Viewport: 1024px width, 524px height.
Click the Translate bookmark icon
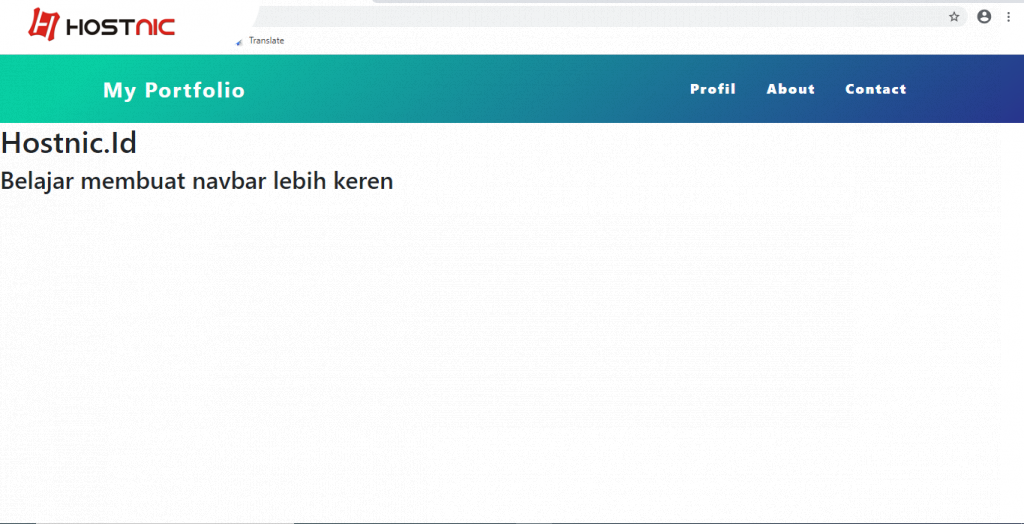[x=238, y=42]
